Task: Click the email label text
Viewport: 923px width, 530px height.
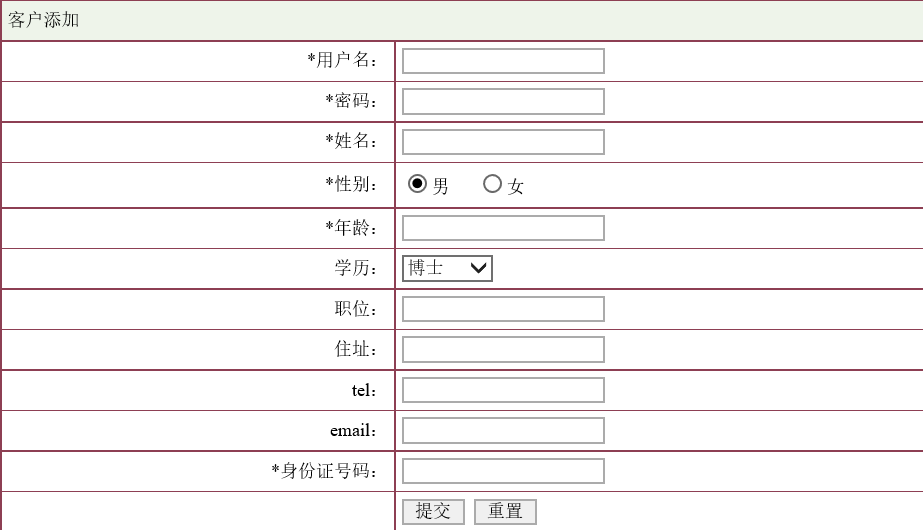Action: pos(354,431)
